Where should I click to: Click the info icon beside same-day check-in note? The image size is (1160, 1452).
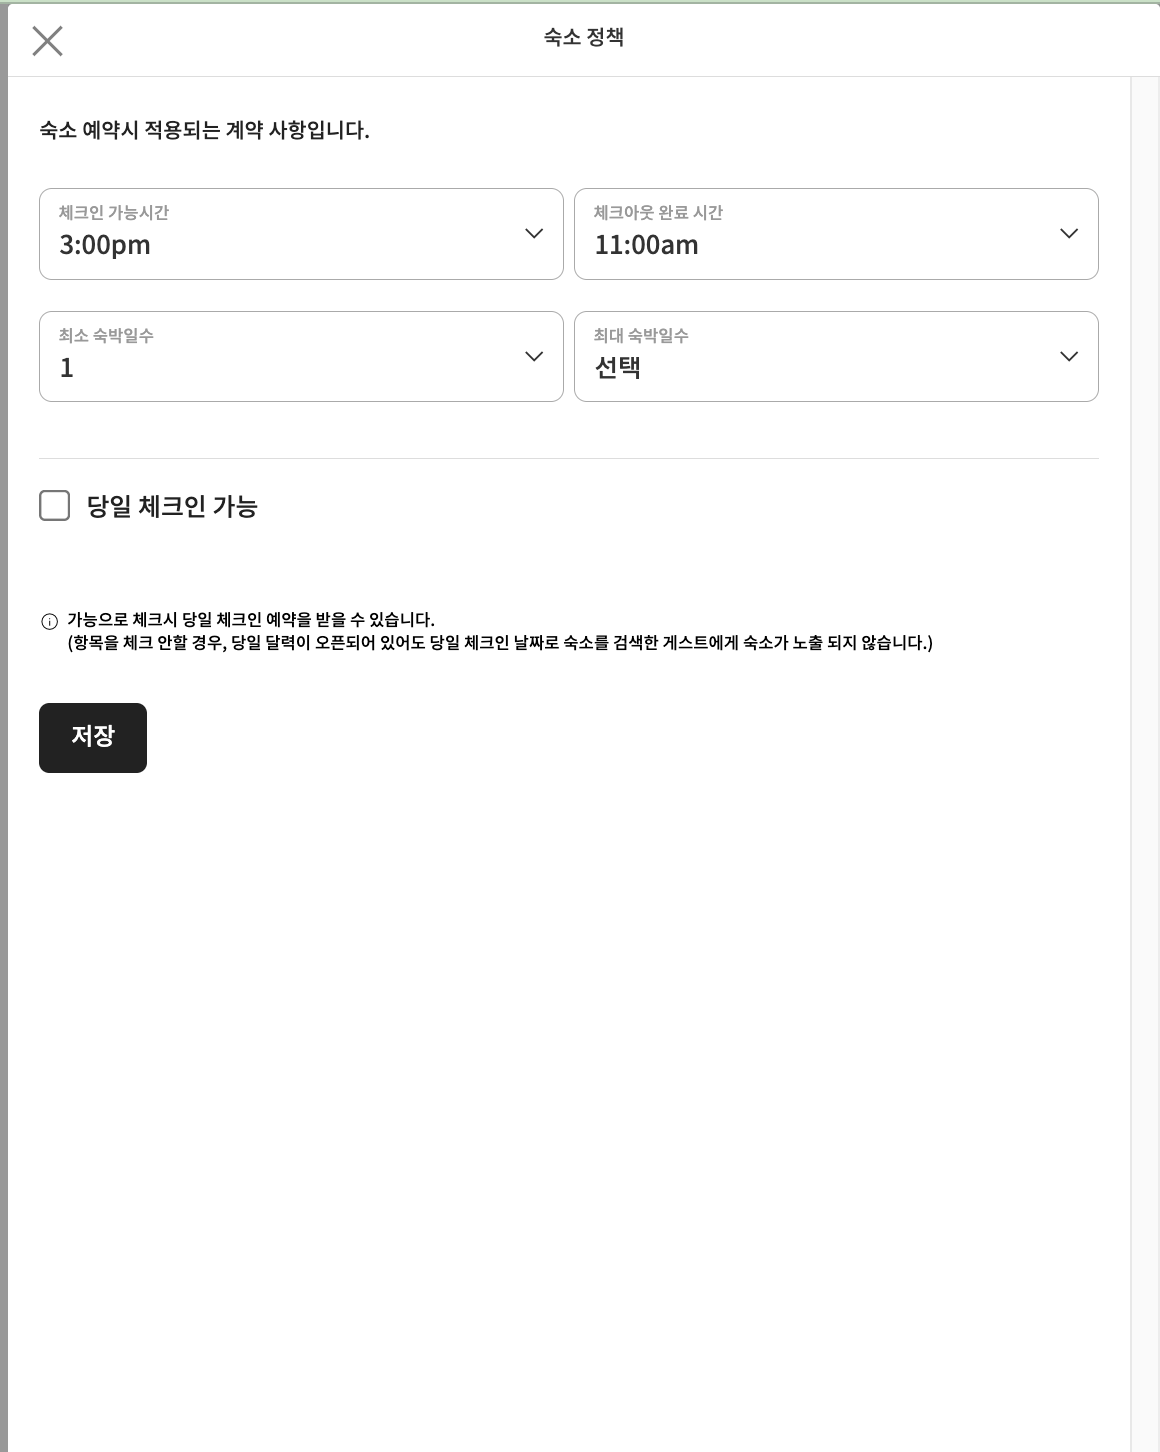point(49,621)
